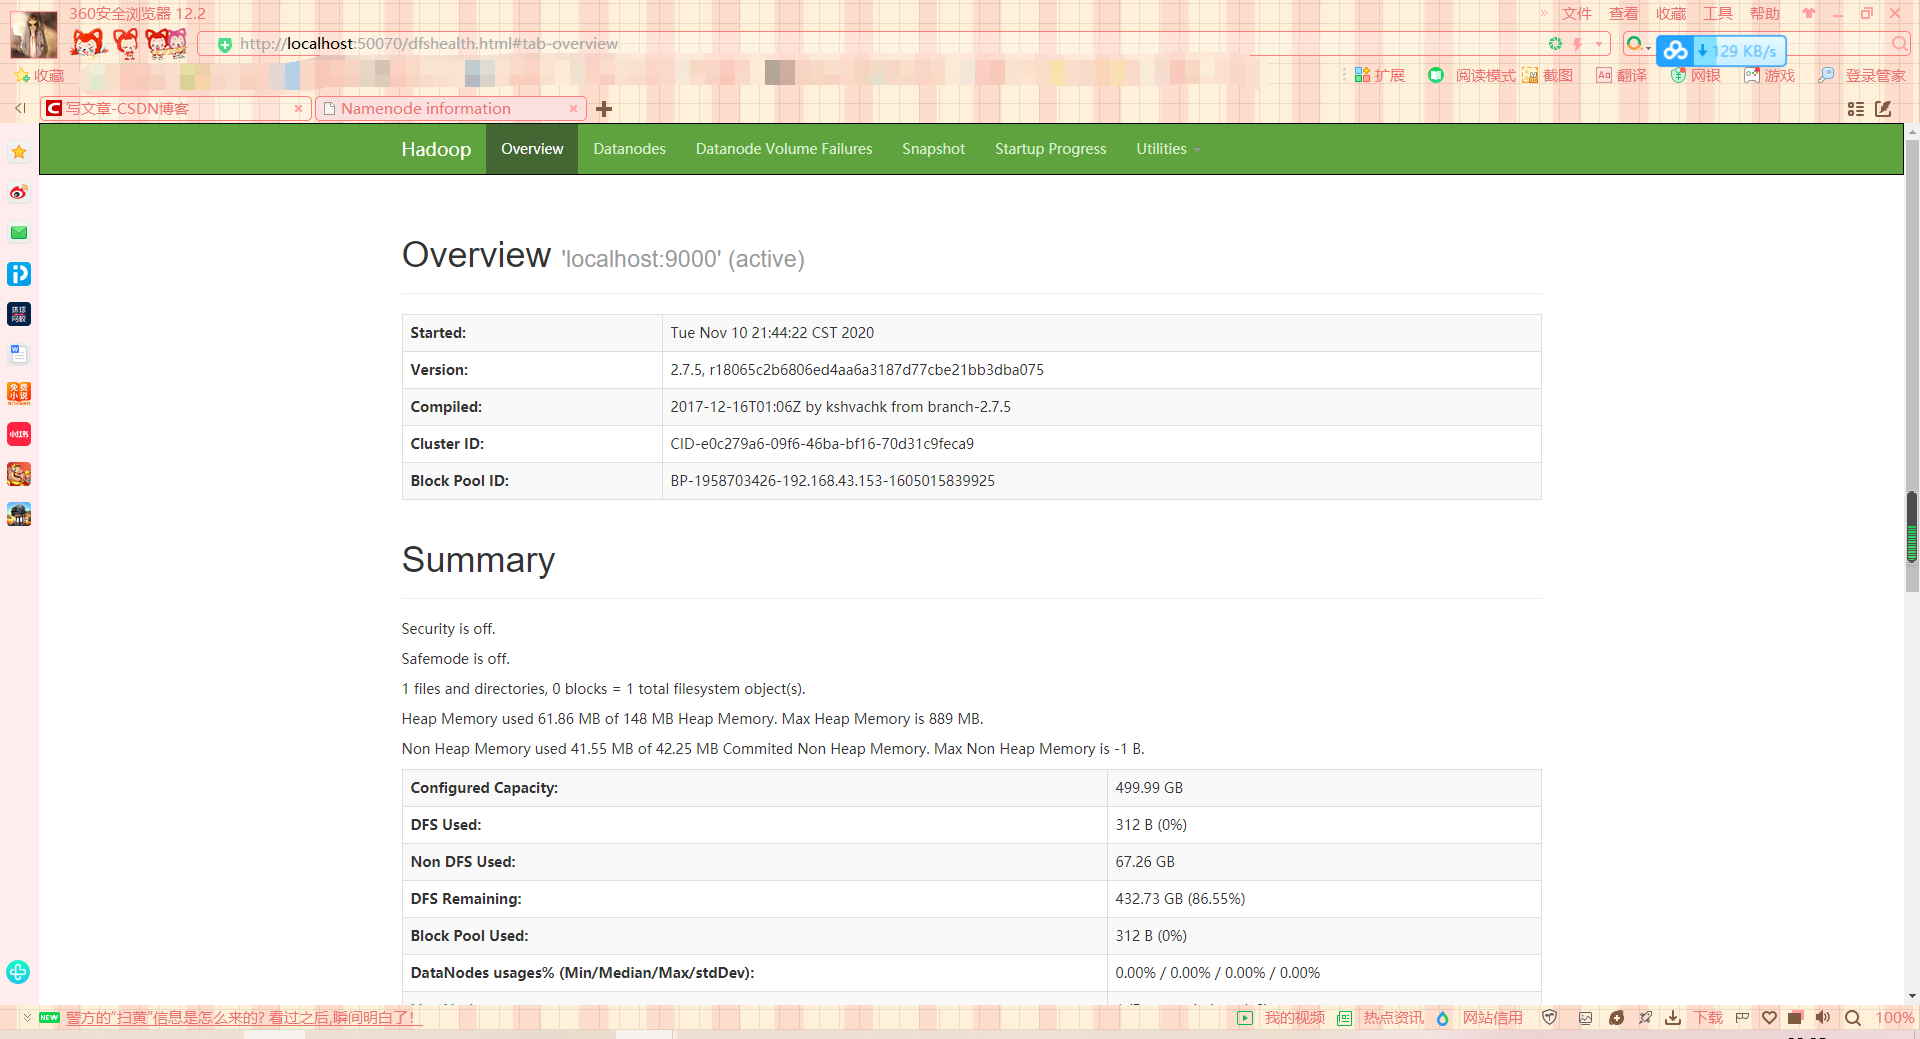
Task: Open the Startup Progress tab
Action: tap(1050, 149)
